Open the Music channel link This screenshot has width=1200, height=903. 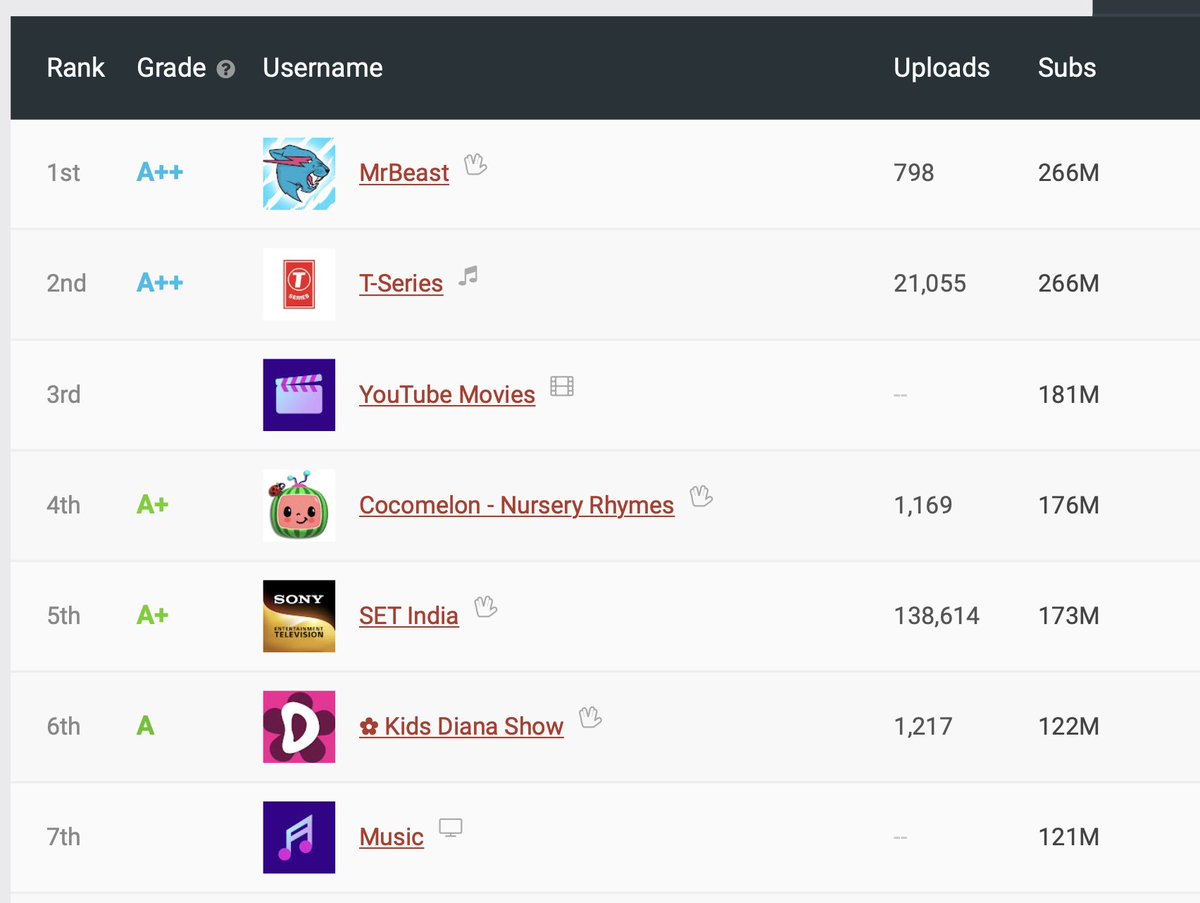click(391, 837)
